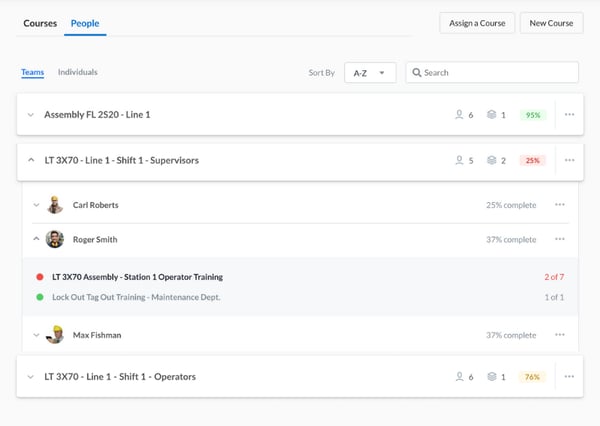
Task: Click Roger Smith's profile avatar
Action: (x=55, y=240)
